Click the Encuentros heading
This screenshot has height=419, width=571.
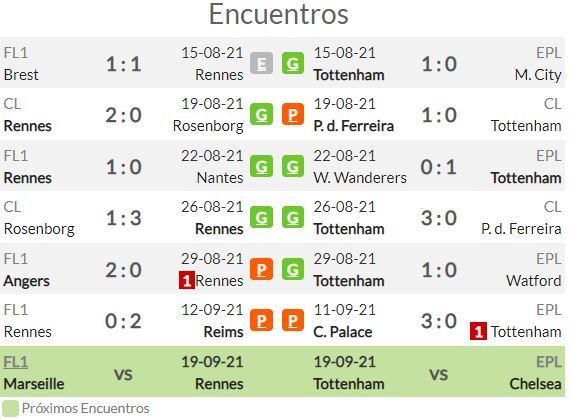click(x=279, y=15)
